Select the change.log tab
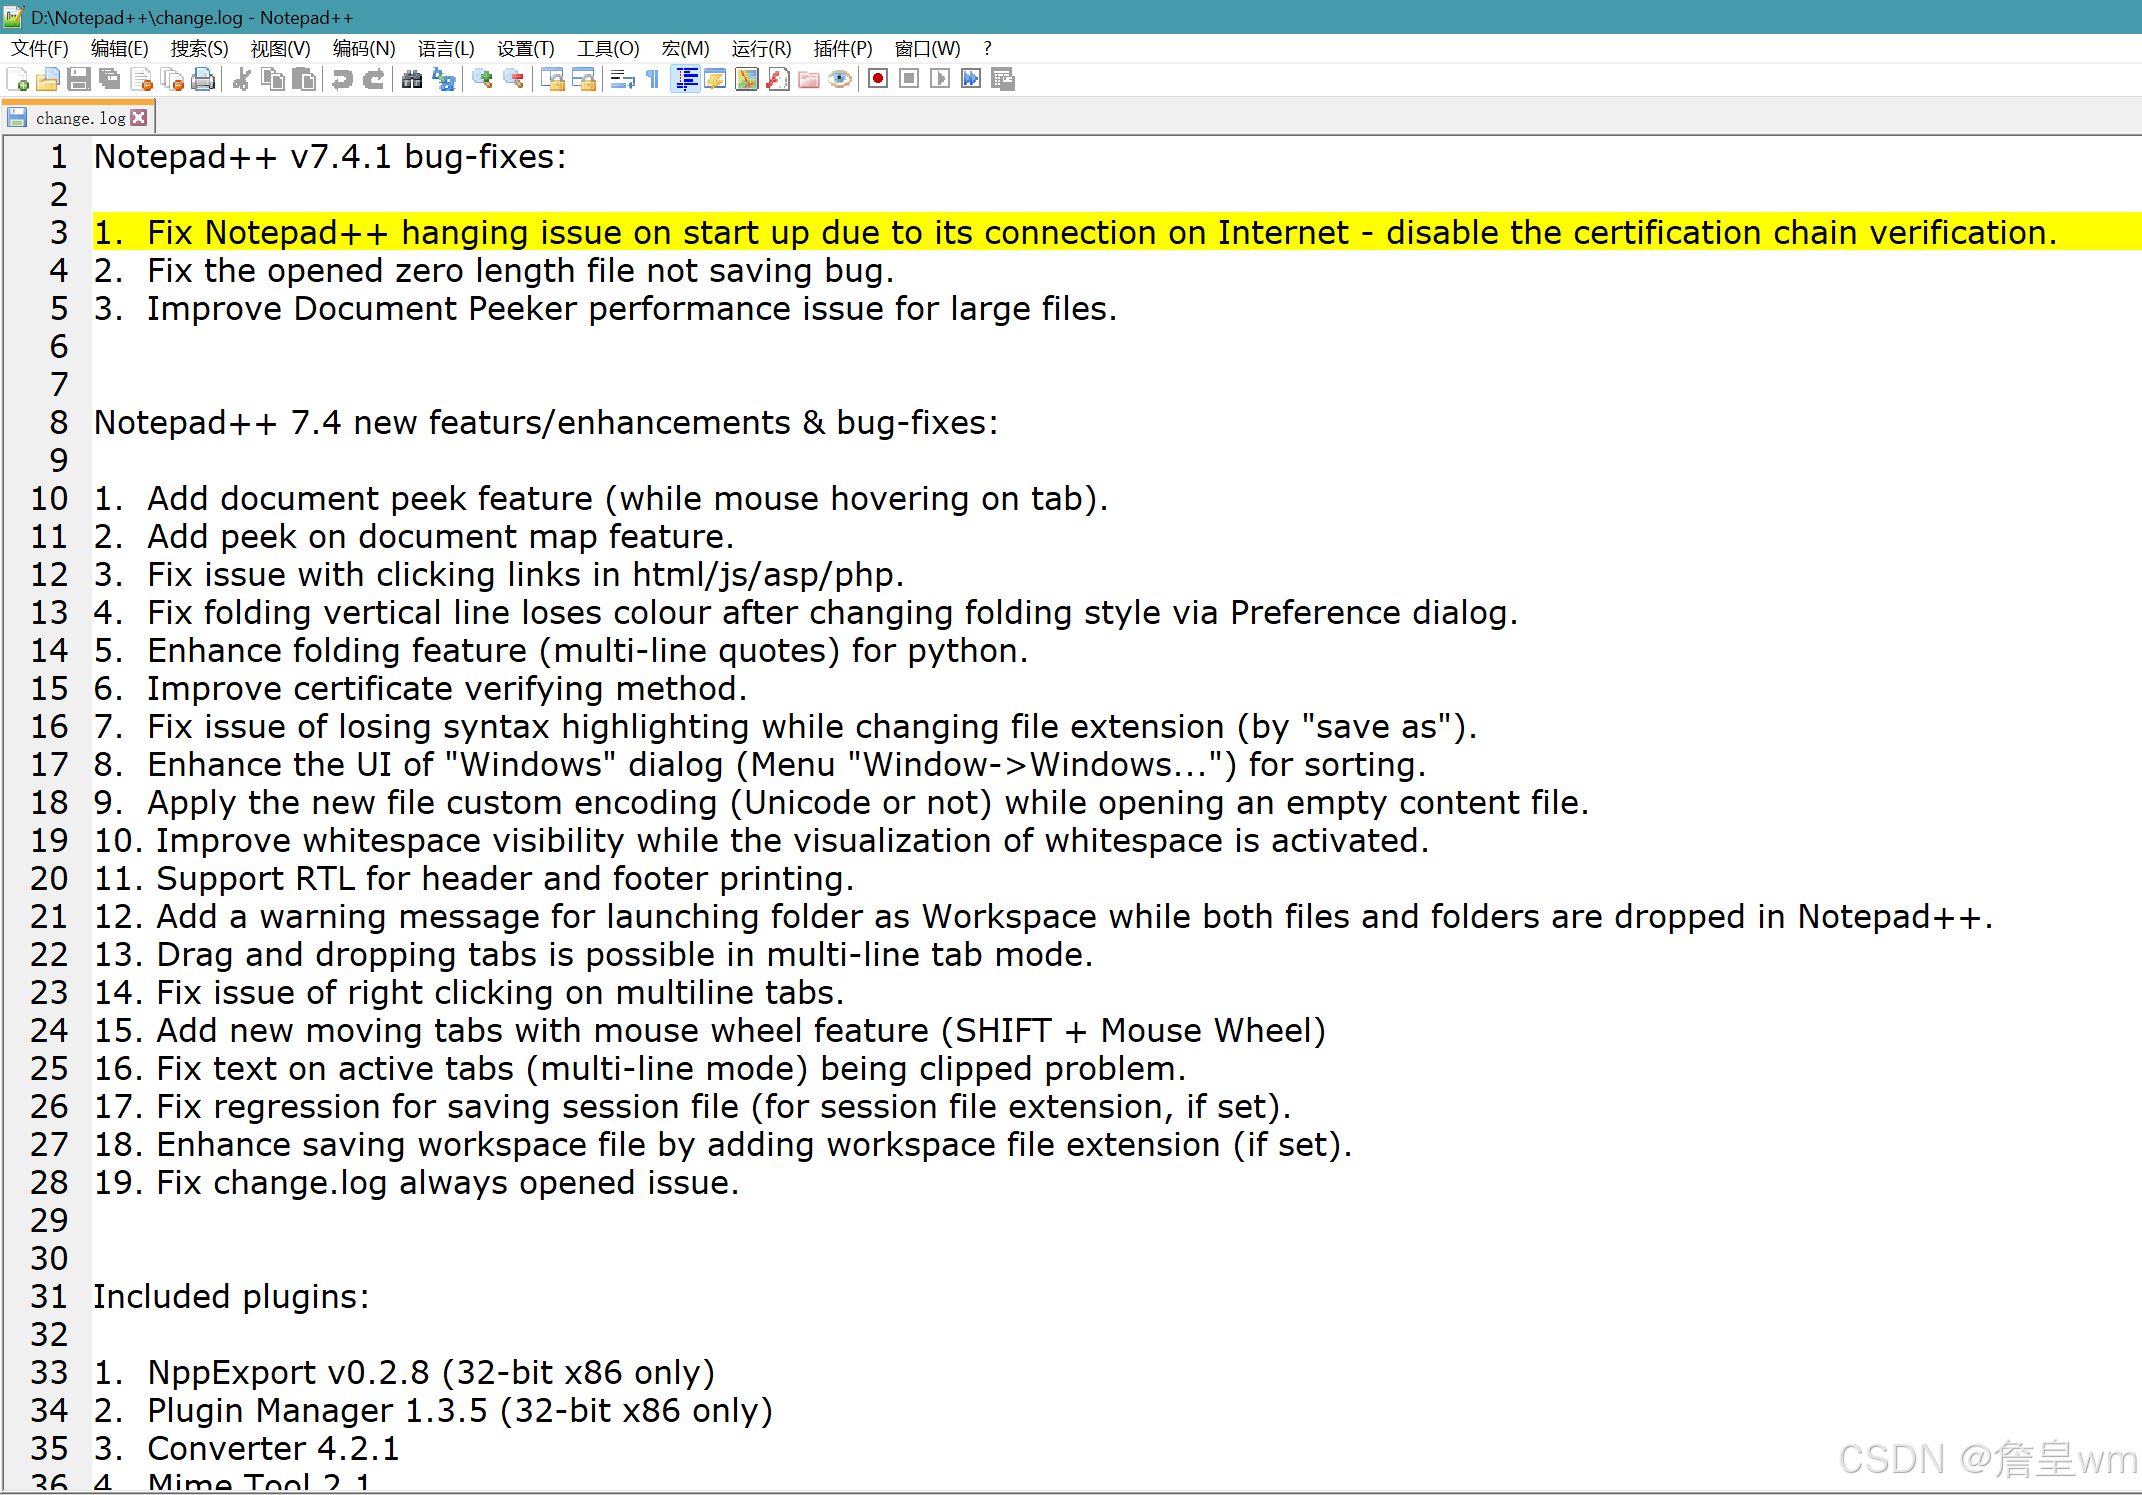The width and height of the screenshot is (2142, 1495). (79, 118)
